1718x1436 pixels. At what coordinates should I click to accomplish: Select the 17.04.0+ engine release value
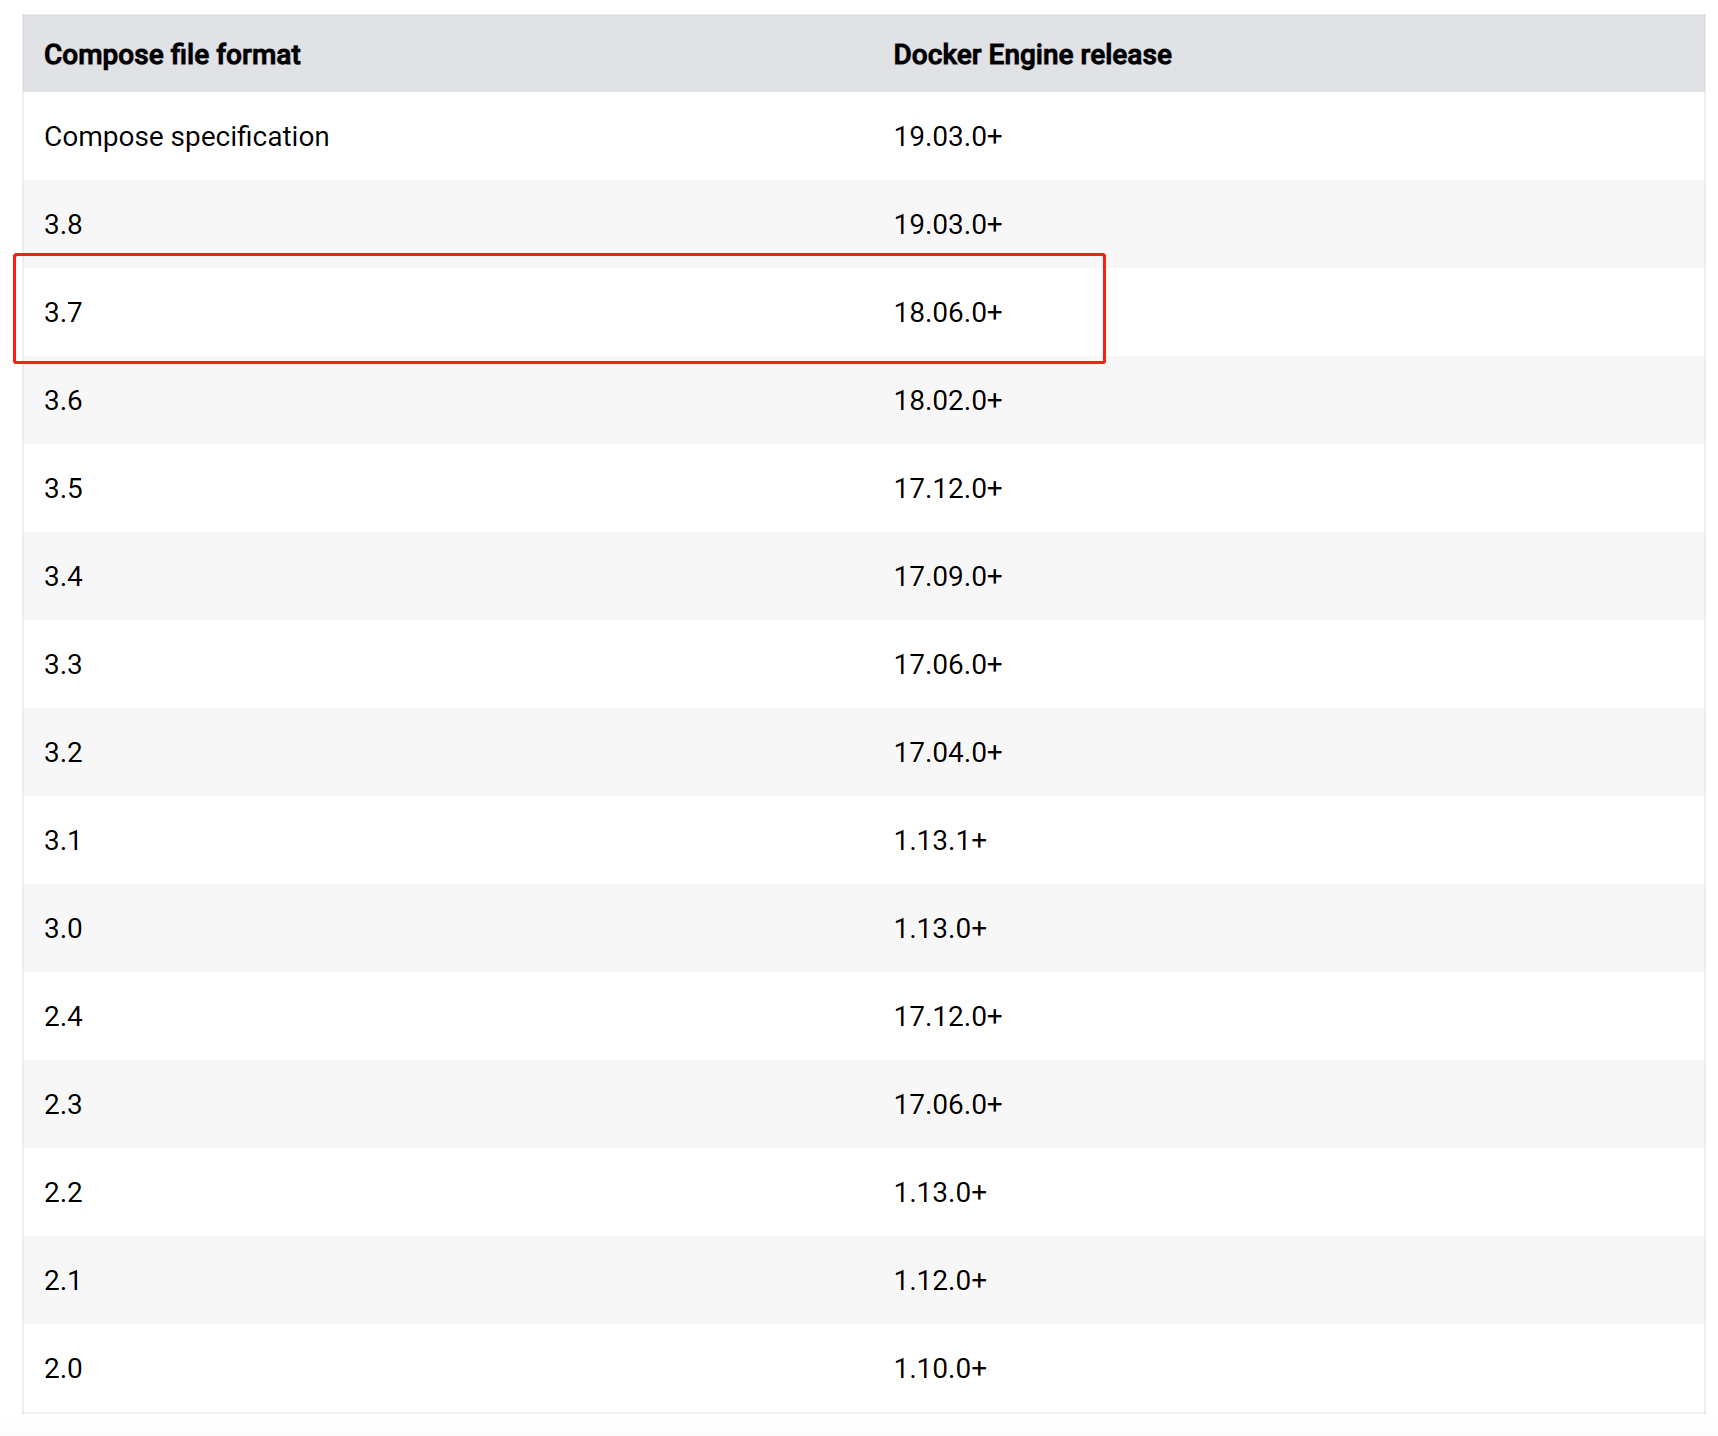(948, 753)
